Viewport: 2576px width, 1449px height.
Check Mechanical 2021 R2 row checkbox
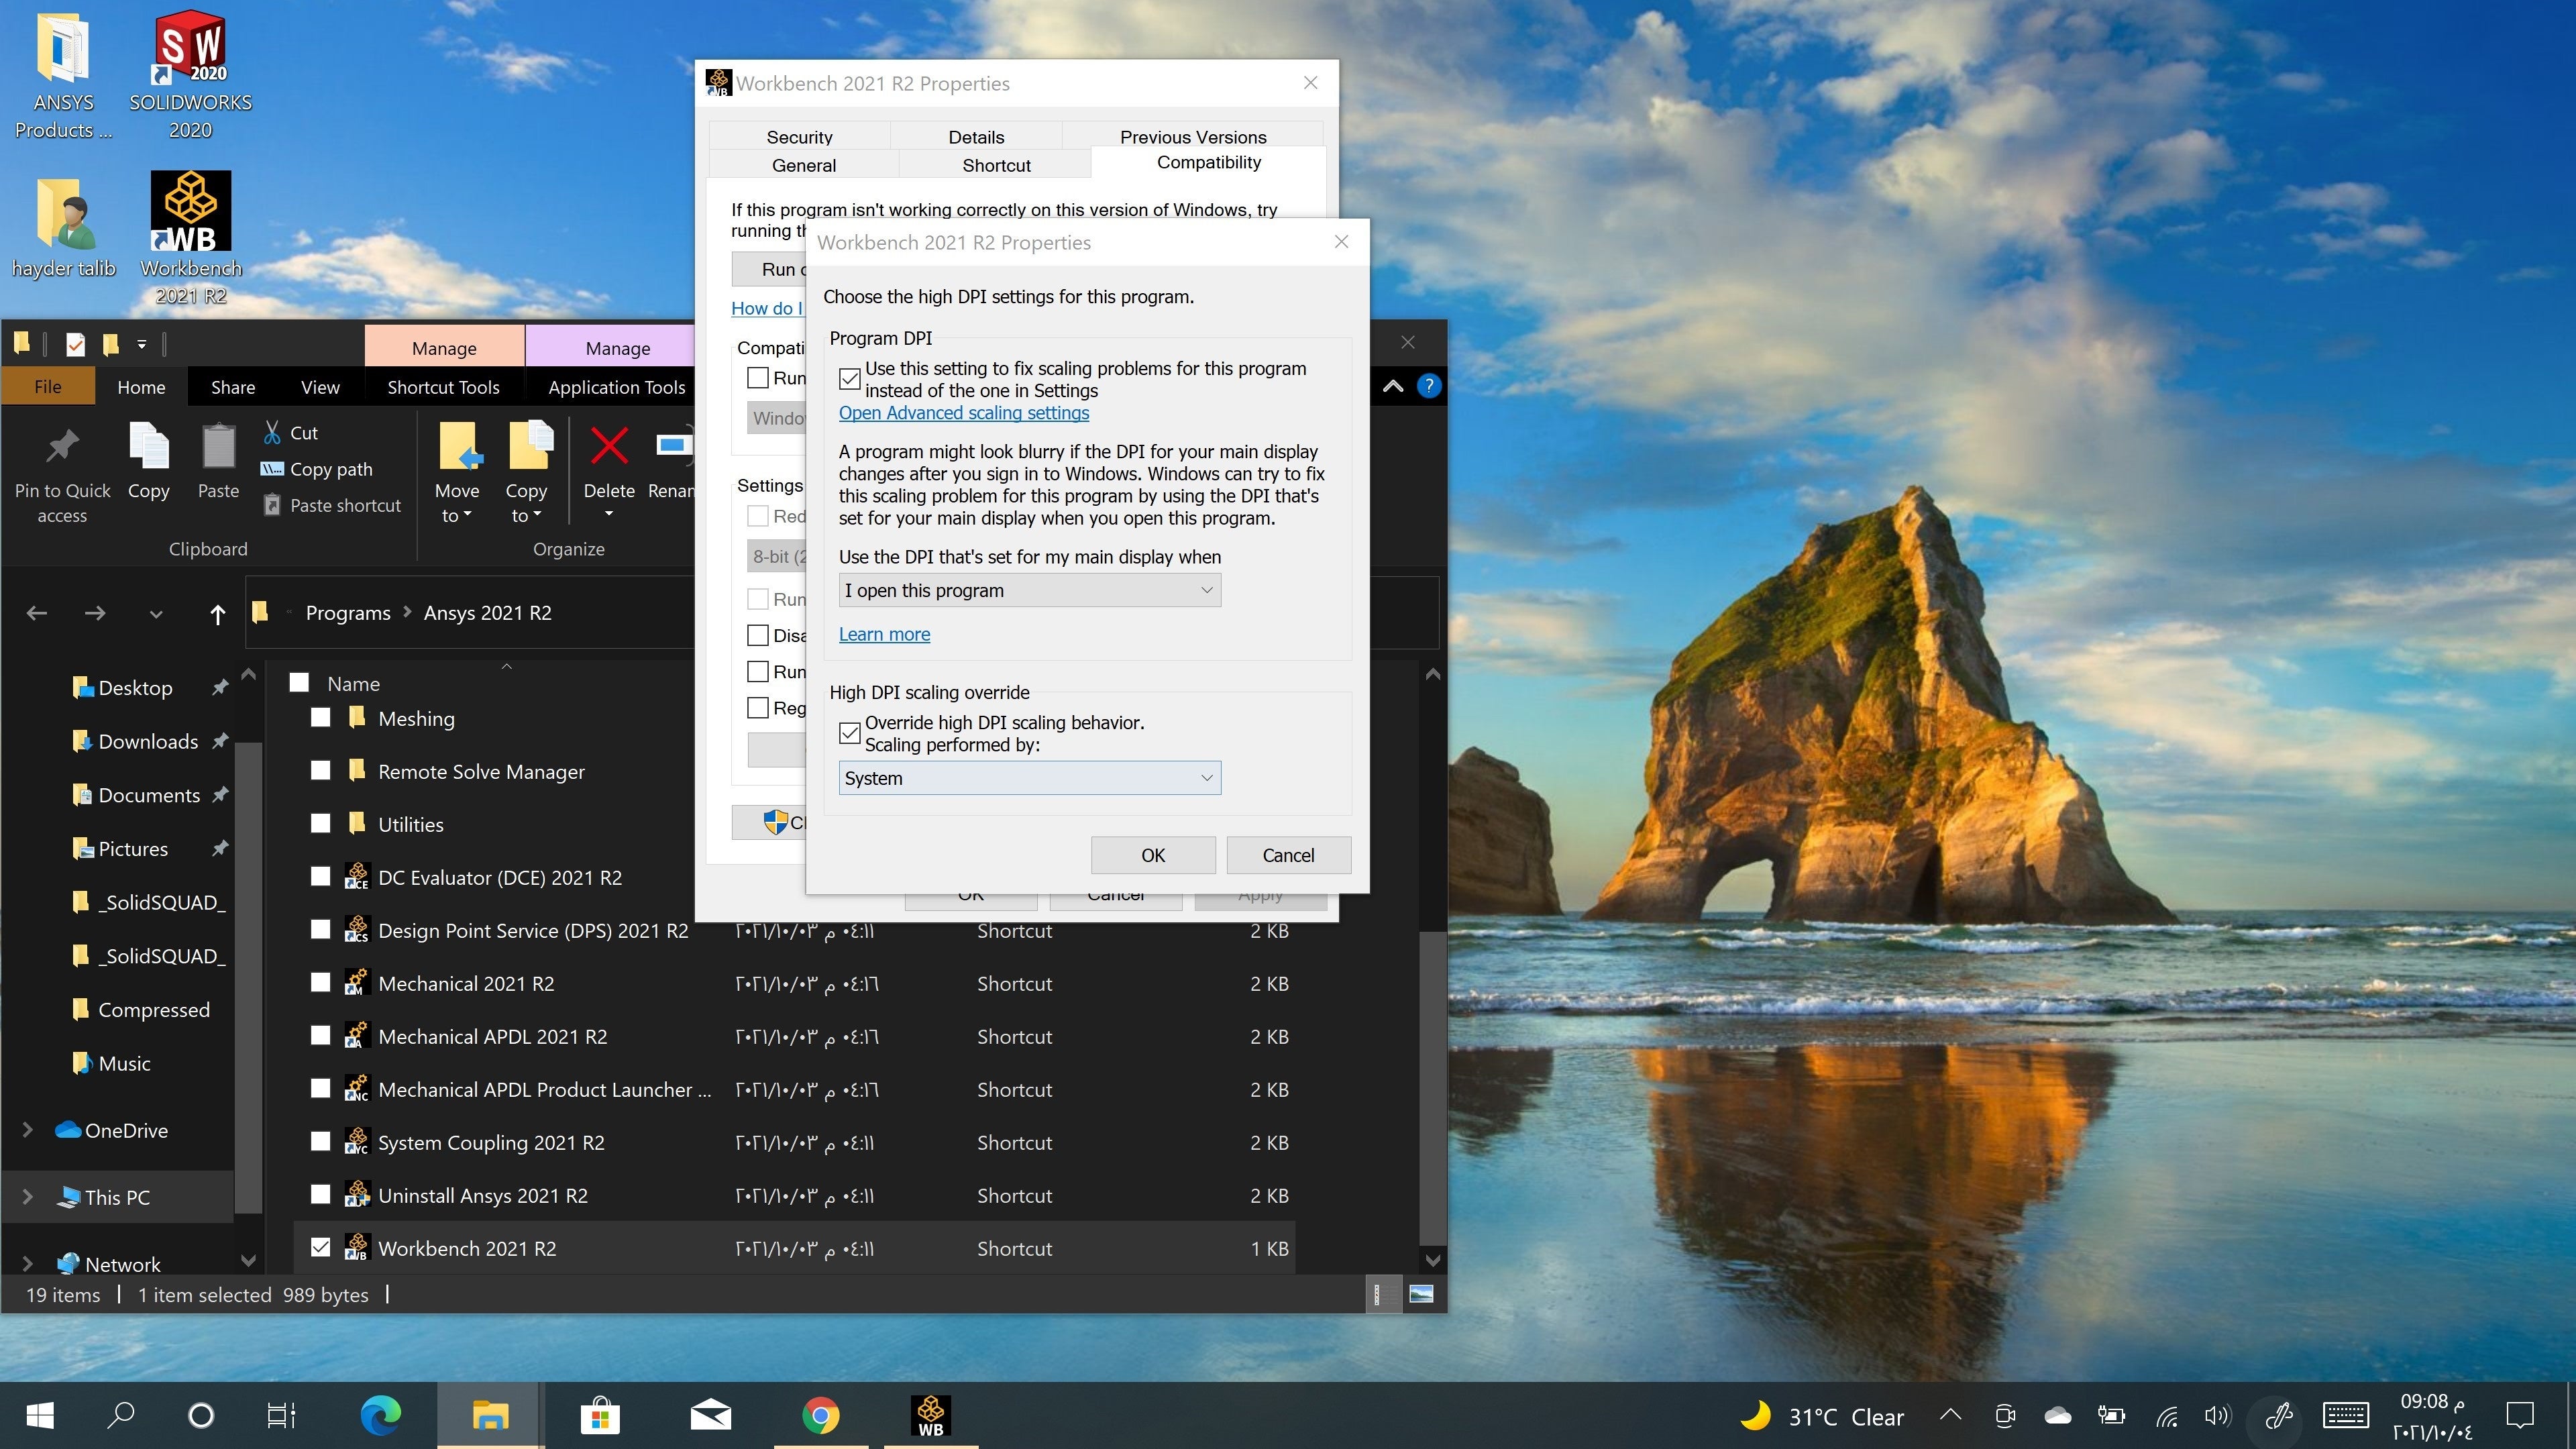(x=320, y=983)
